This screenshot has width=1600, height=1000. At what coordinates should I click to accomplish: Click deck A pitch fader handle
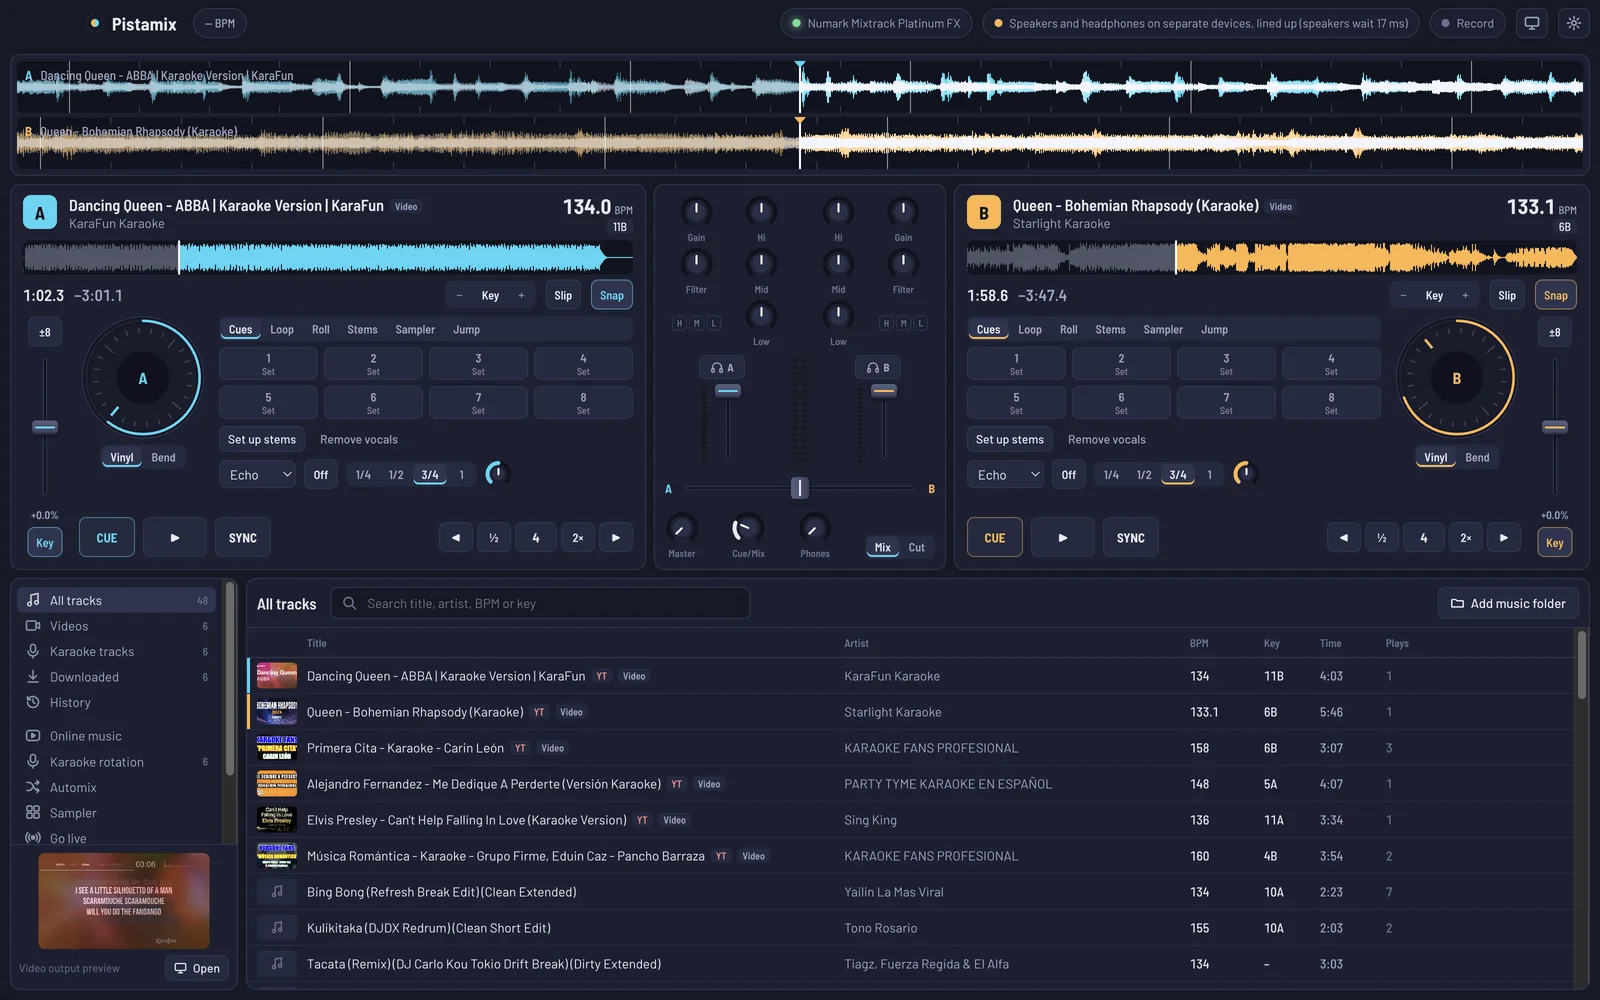[45, 427]
